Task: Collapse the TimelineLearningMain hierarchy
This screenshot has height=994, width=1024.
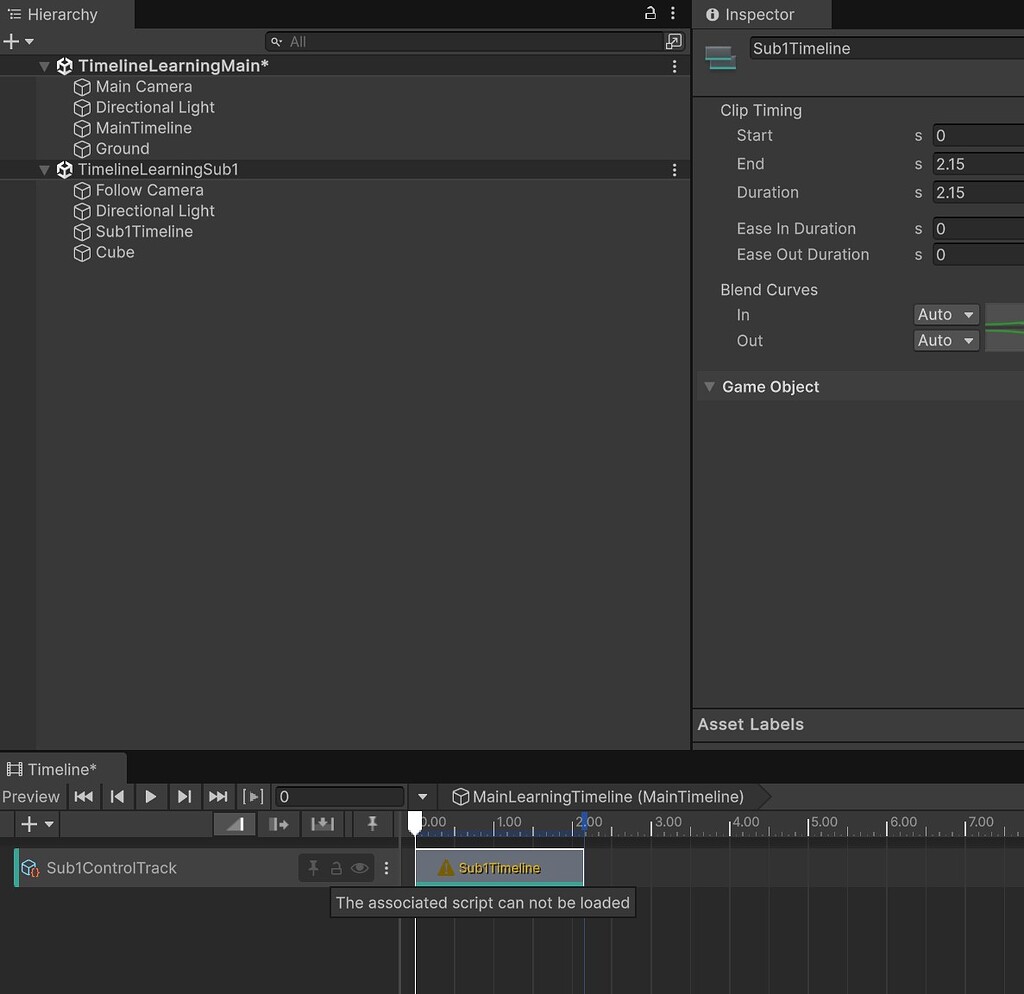Action: tap(43, 65)
